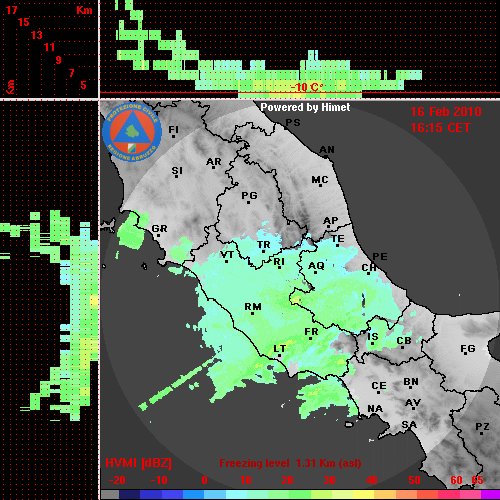
Task: Select the AQ city marker
Action: tap(316, 267)
